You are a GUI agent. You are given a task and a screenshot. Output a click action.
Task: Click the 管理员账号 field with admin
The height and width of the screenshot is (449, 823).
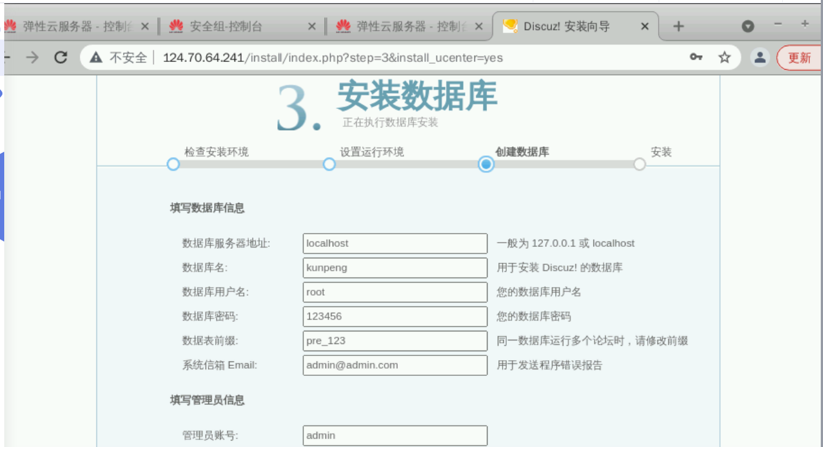tap(394, 436)
